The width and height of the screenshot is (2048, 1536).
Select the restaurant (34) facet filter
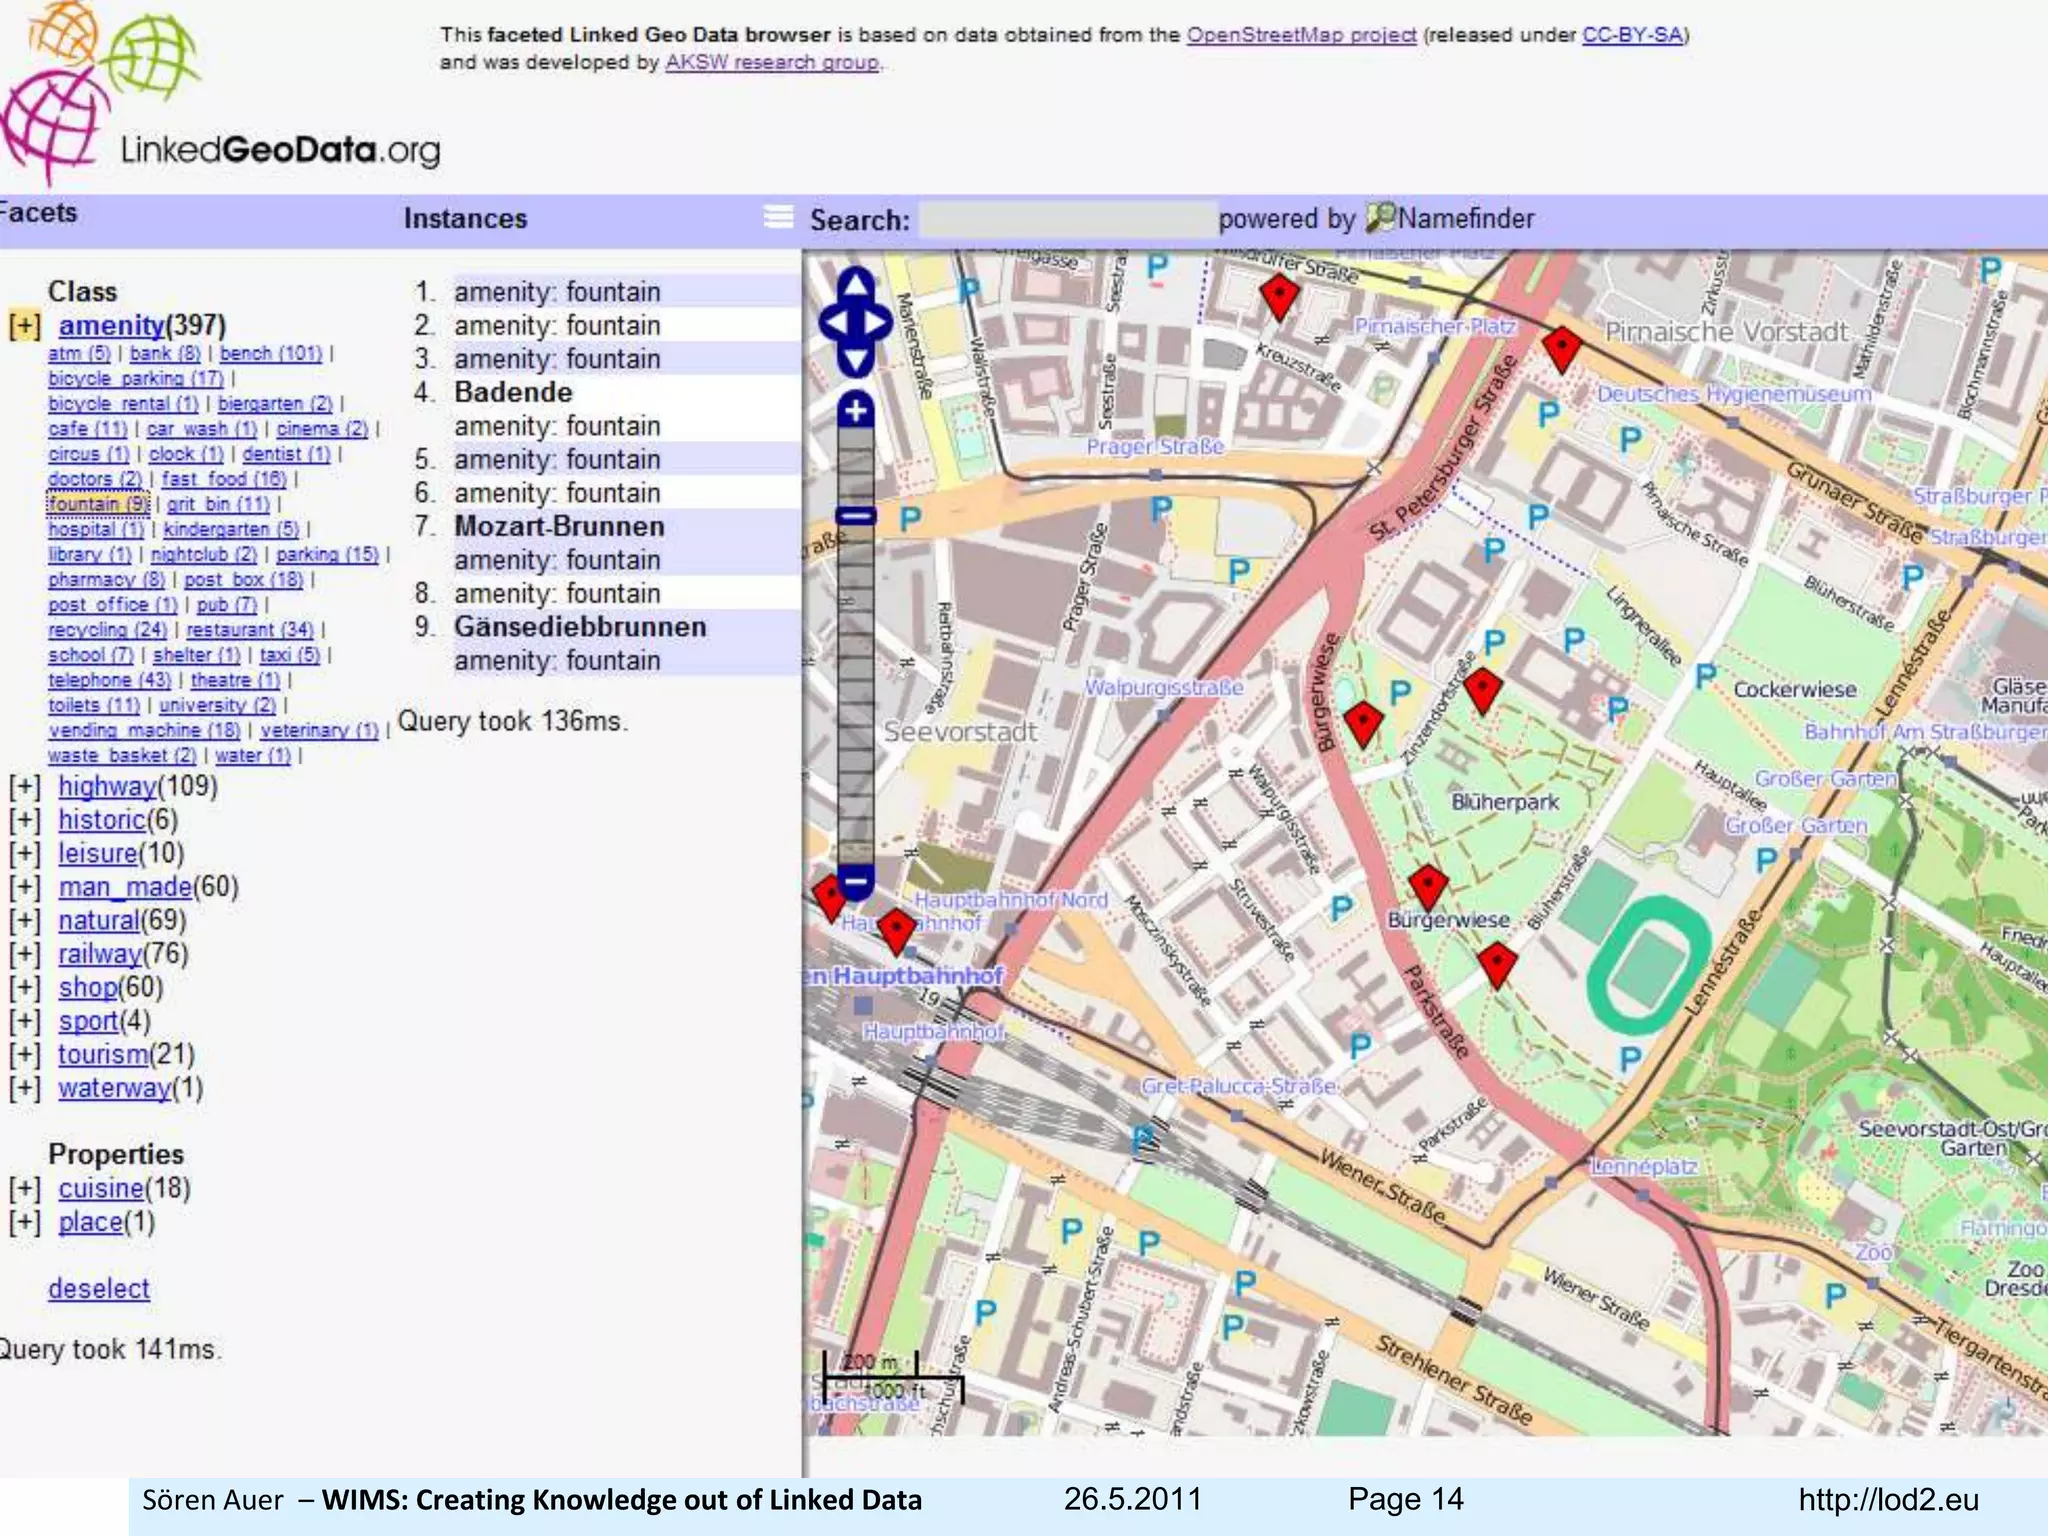coord(249,630)
